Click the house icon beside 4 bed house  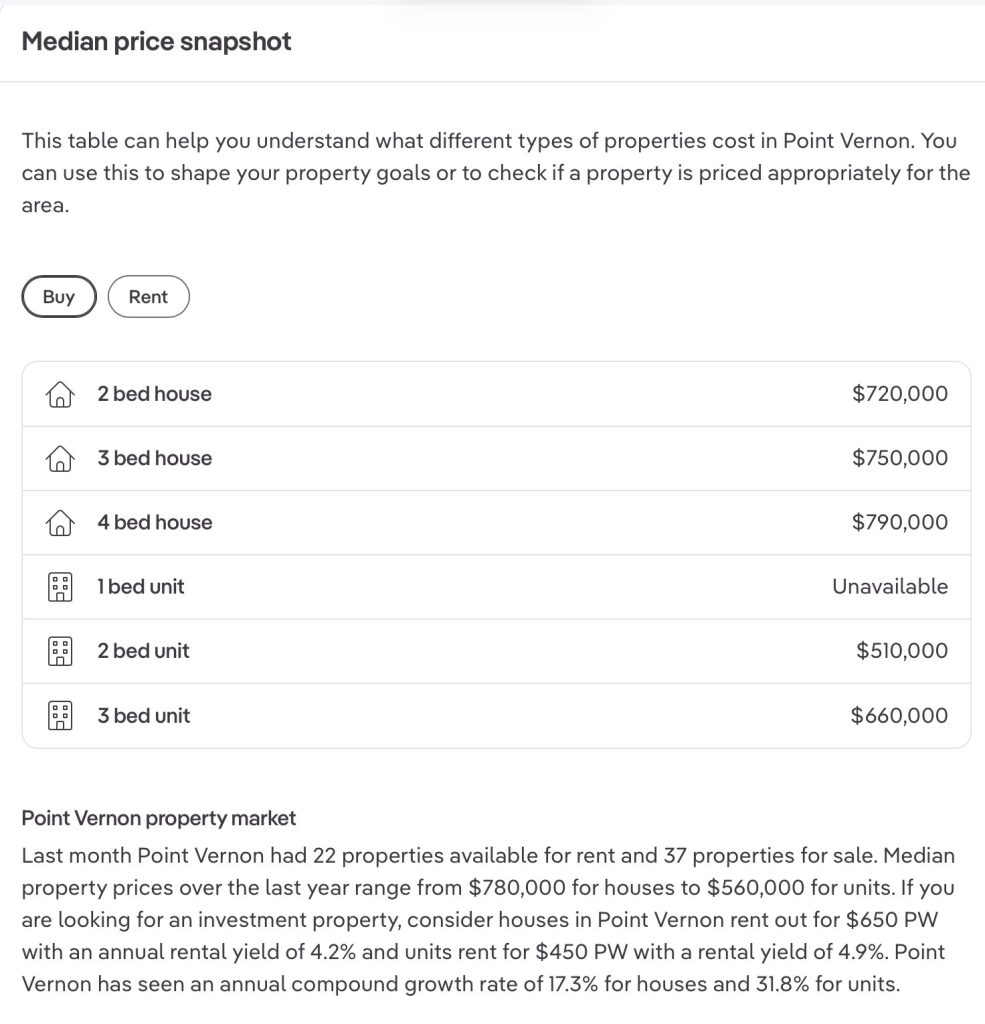[60, 523]
